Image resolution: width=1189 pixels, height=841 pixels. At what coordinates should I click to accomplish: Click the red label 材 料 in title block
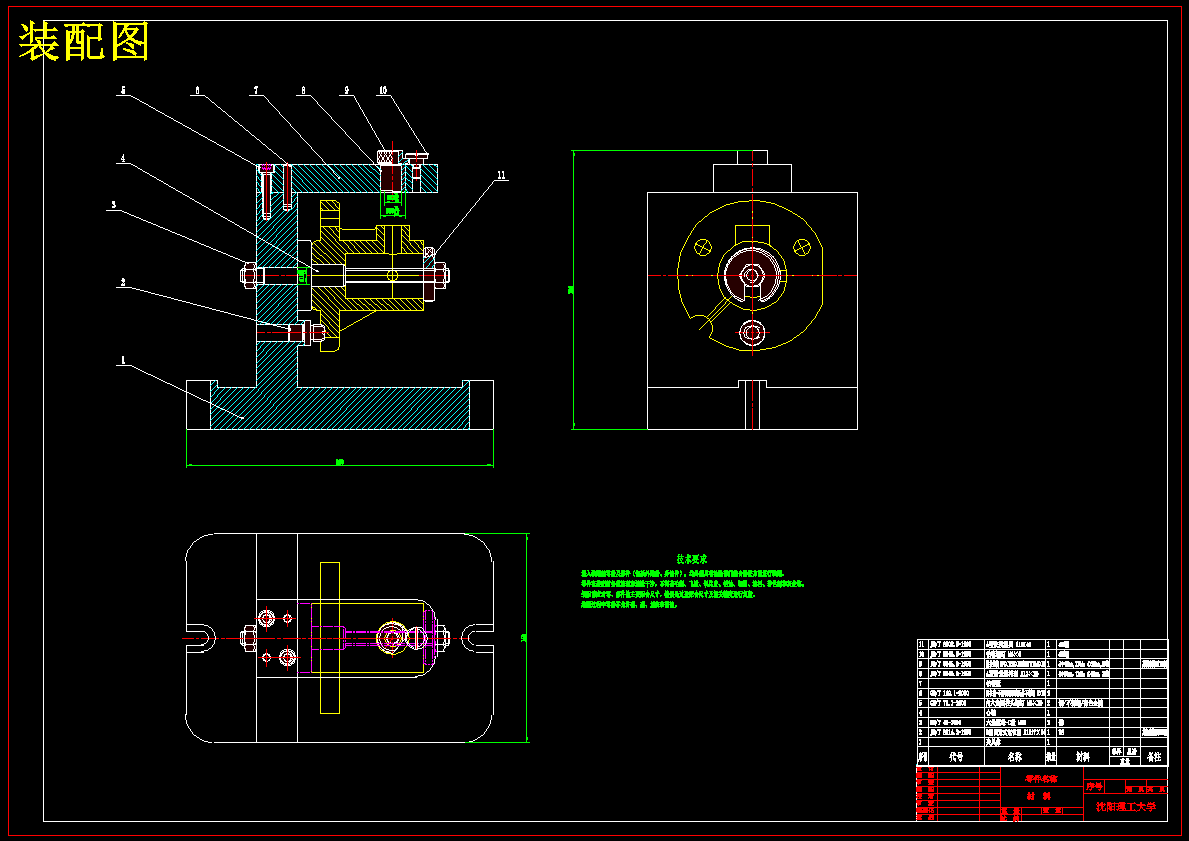pos(1039,796)
